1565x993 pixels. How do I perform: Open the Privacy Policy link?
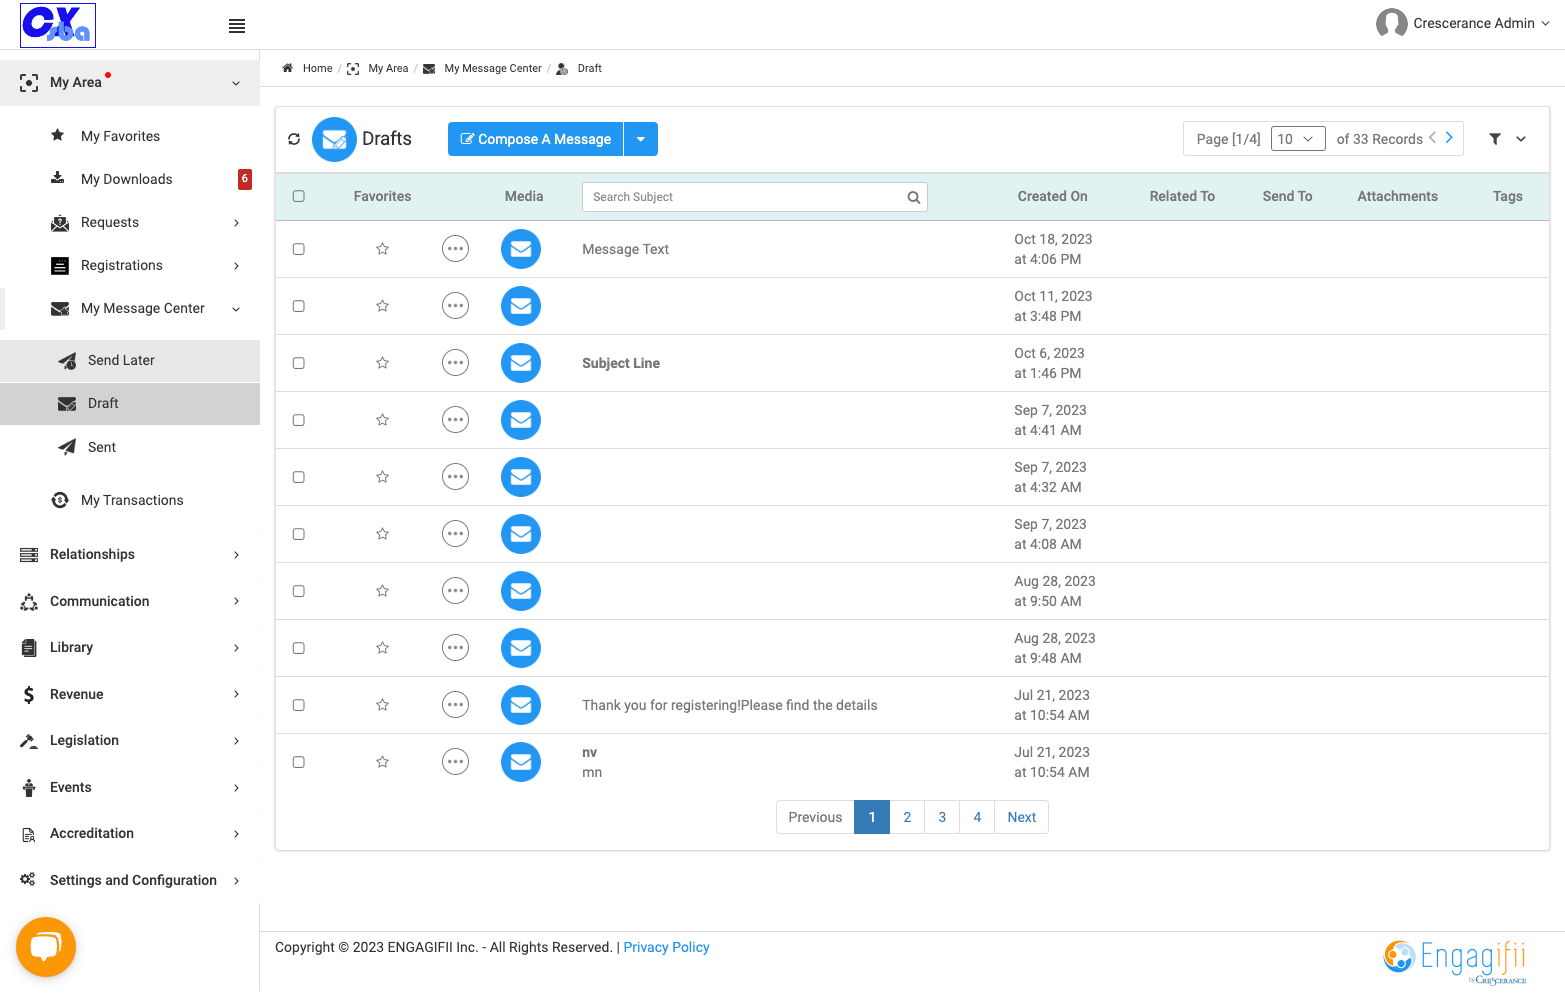[x=666, y=947]
